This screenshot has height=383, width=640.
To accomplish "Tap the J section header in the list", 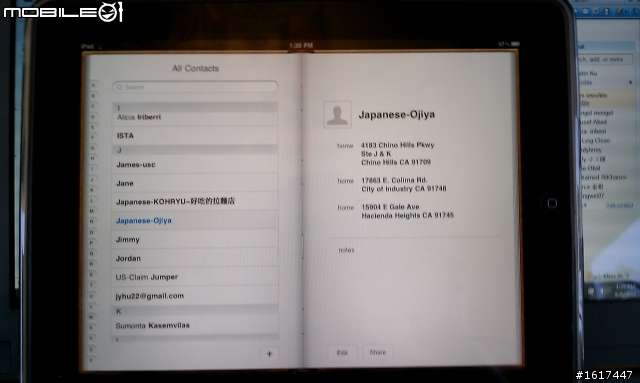I will coord(195,150).
